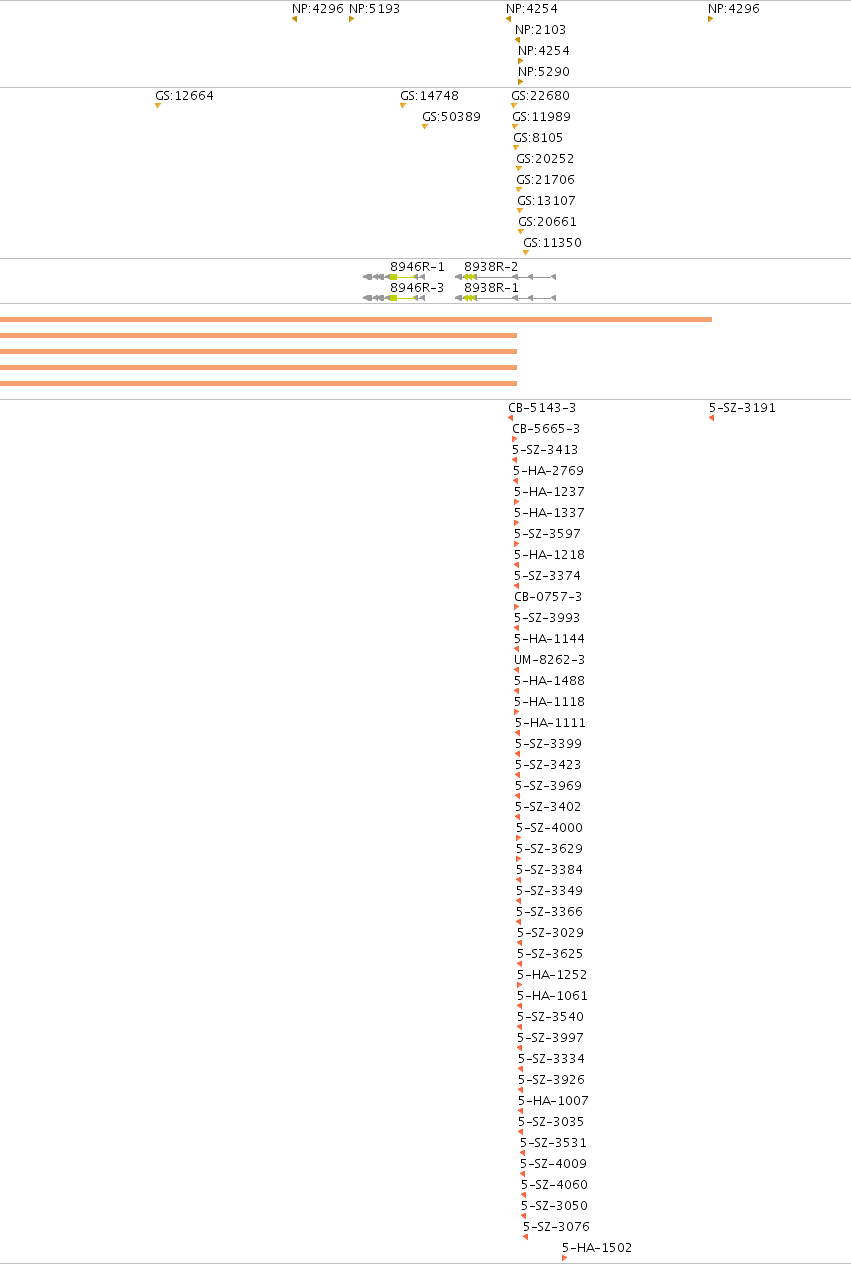Choose the GS:8105 feature
Image resolution: width=851 pixels, height=1264 pixels.
click(538, 139)
